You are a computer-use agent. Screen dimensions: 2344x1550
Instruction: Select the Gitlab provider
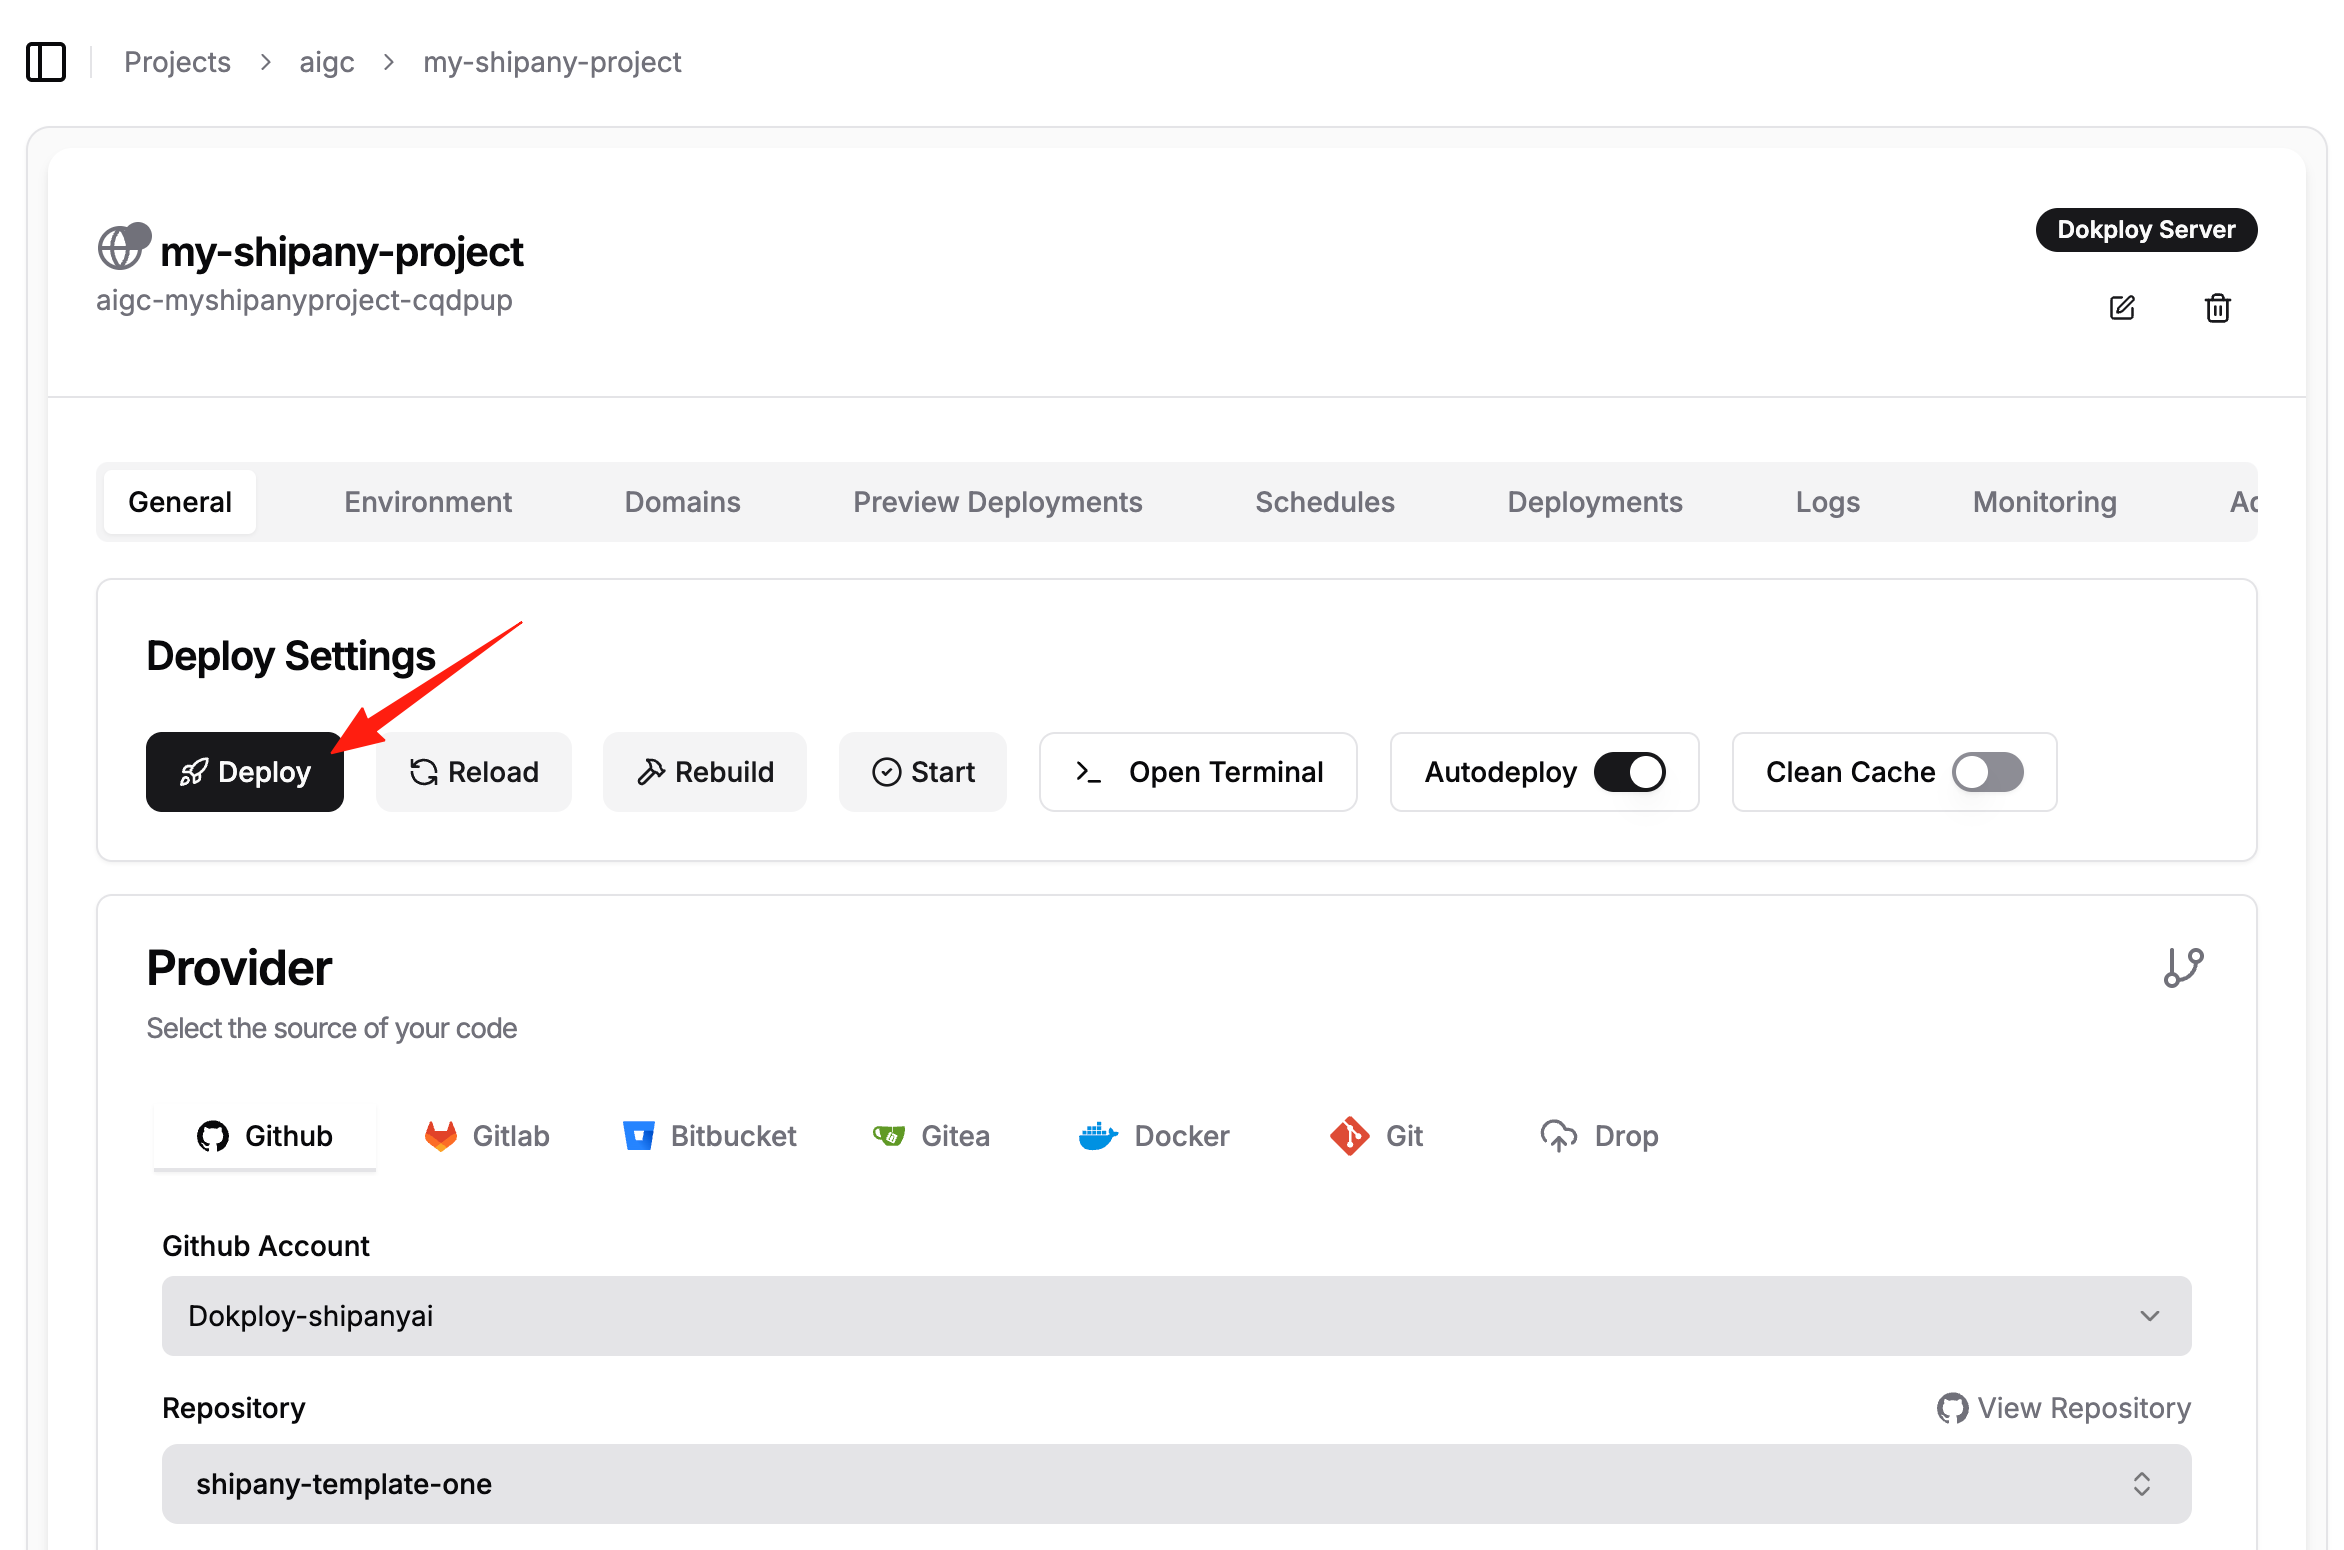[x=487, y=1136]
